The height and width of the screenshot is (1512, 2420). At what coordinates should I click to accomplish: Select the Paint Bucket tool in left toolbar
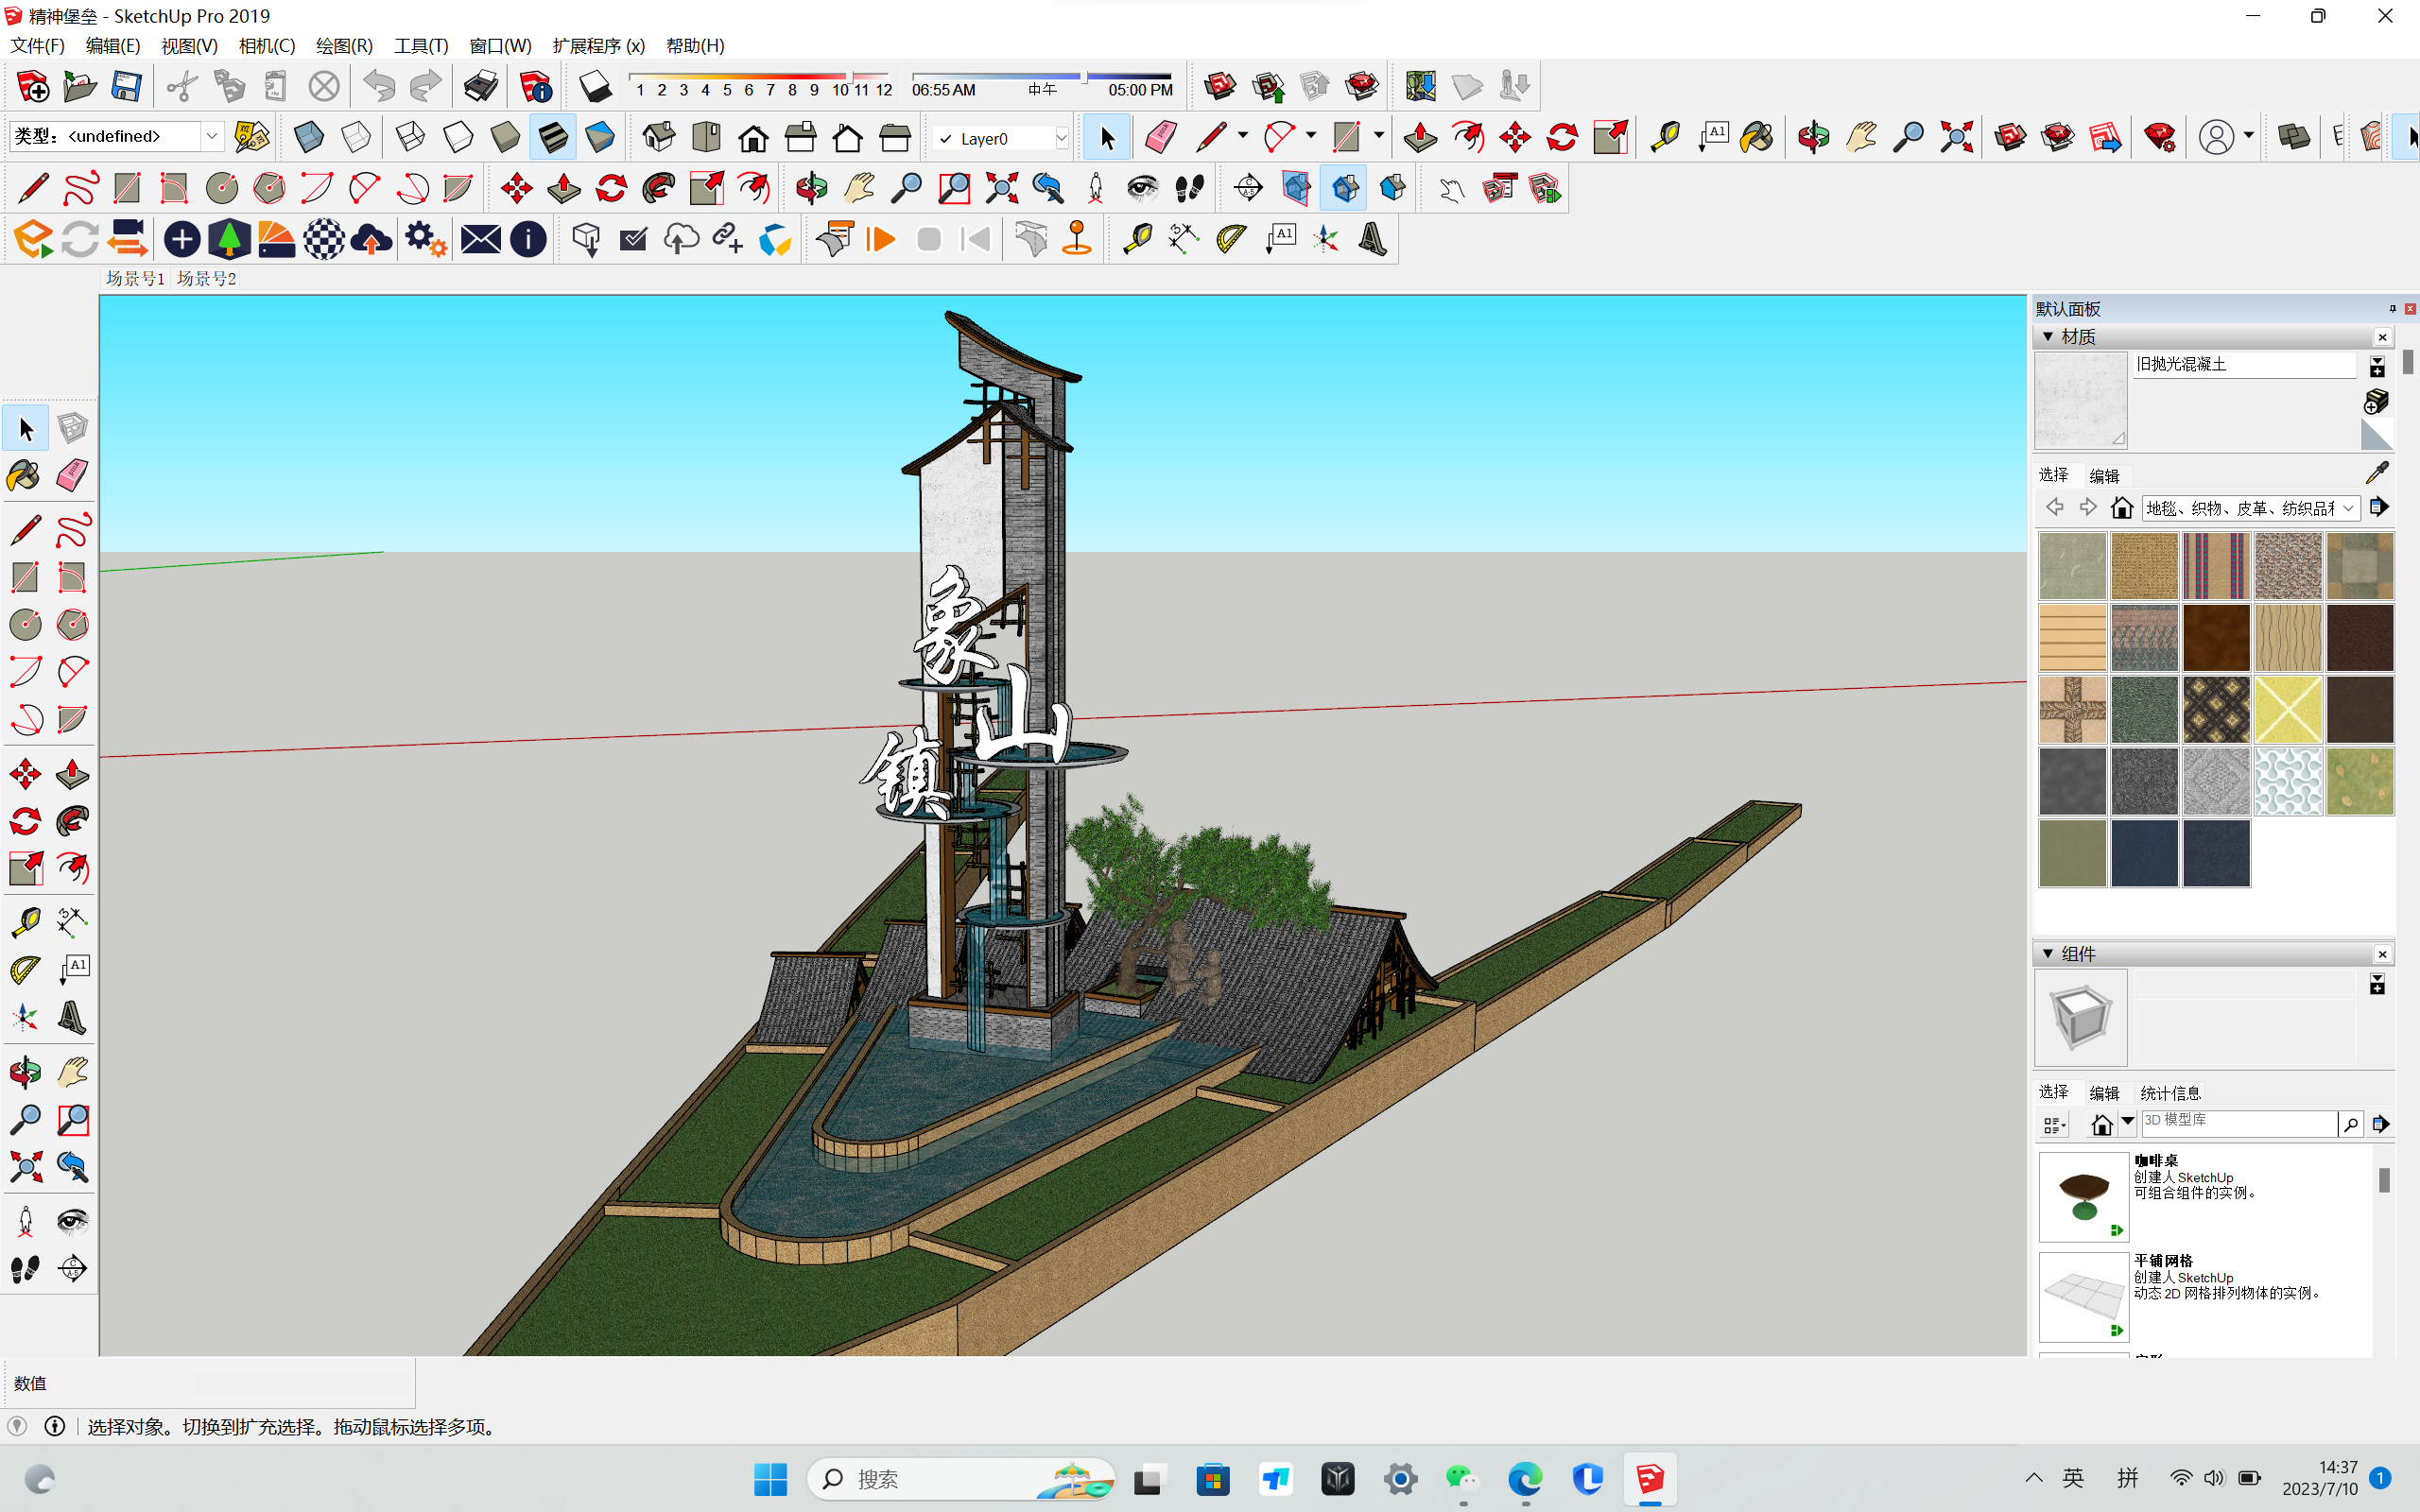pyautogui.click(x=24, y=475)
